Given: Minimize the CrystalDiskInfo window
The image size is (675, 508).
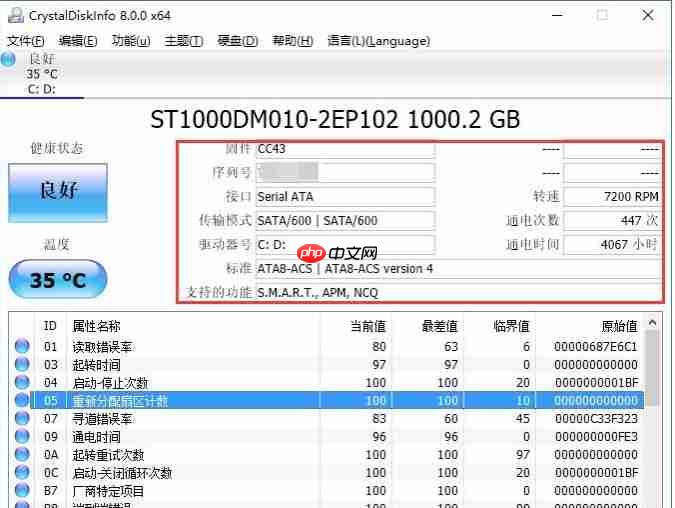Looking at the screenshot, I should (557, 15).
